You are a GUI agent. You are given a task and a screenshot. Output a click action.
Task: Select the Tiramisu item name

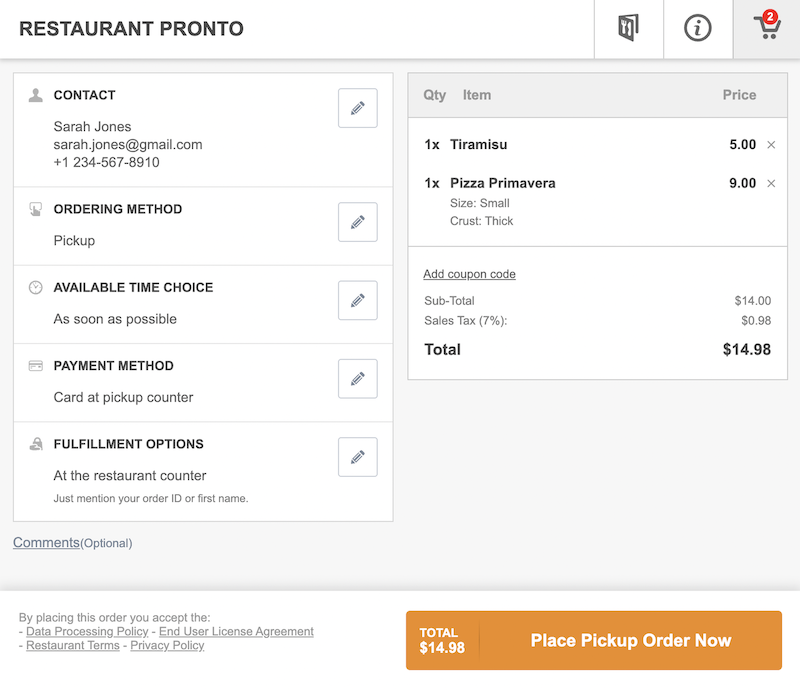point(479,145)
